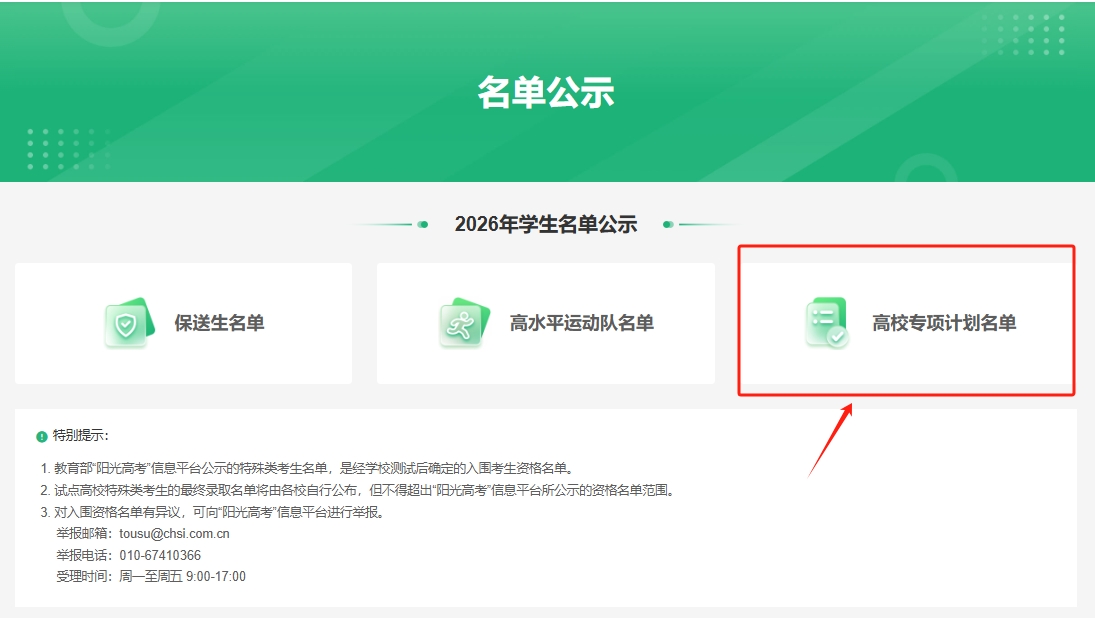Click the 受理时间 office hours line

(x=151, y=577)
